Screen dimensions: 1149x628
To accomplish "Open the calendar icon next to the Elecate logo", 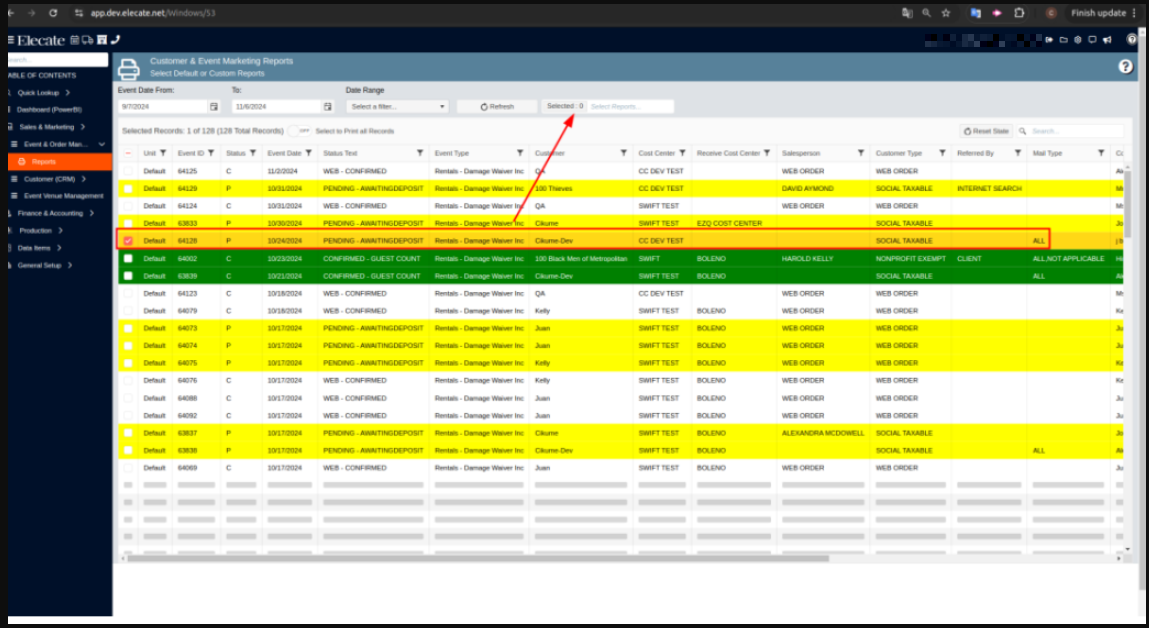I will click(x=75, y=40).
